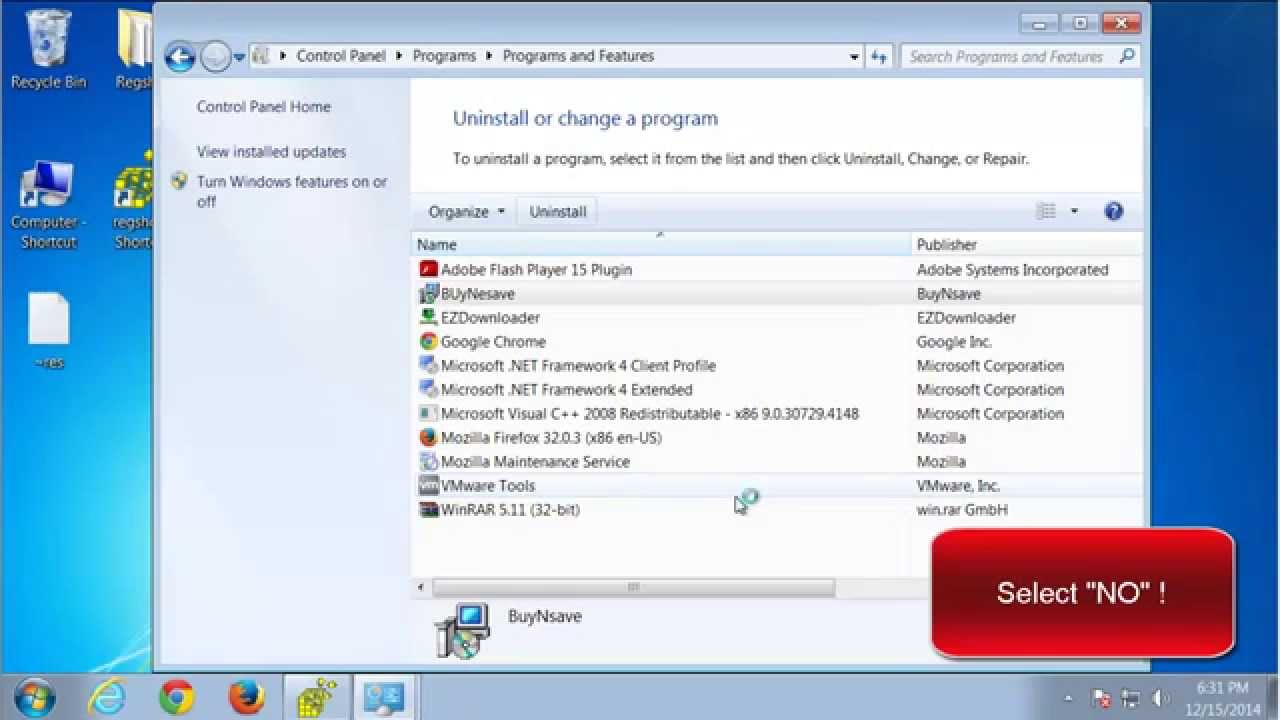
Task: Click "Google Inc." publisher cell
Action: click(x=954, y=341)
